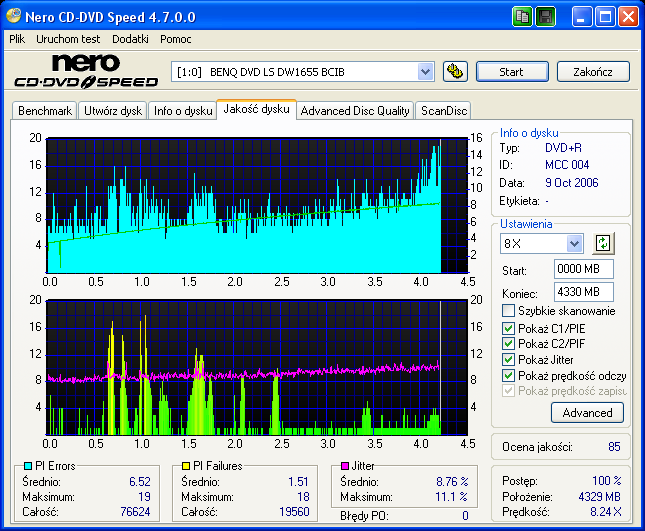
Task: Click the date 9 Oct 2006
Action: [571, 183]
